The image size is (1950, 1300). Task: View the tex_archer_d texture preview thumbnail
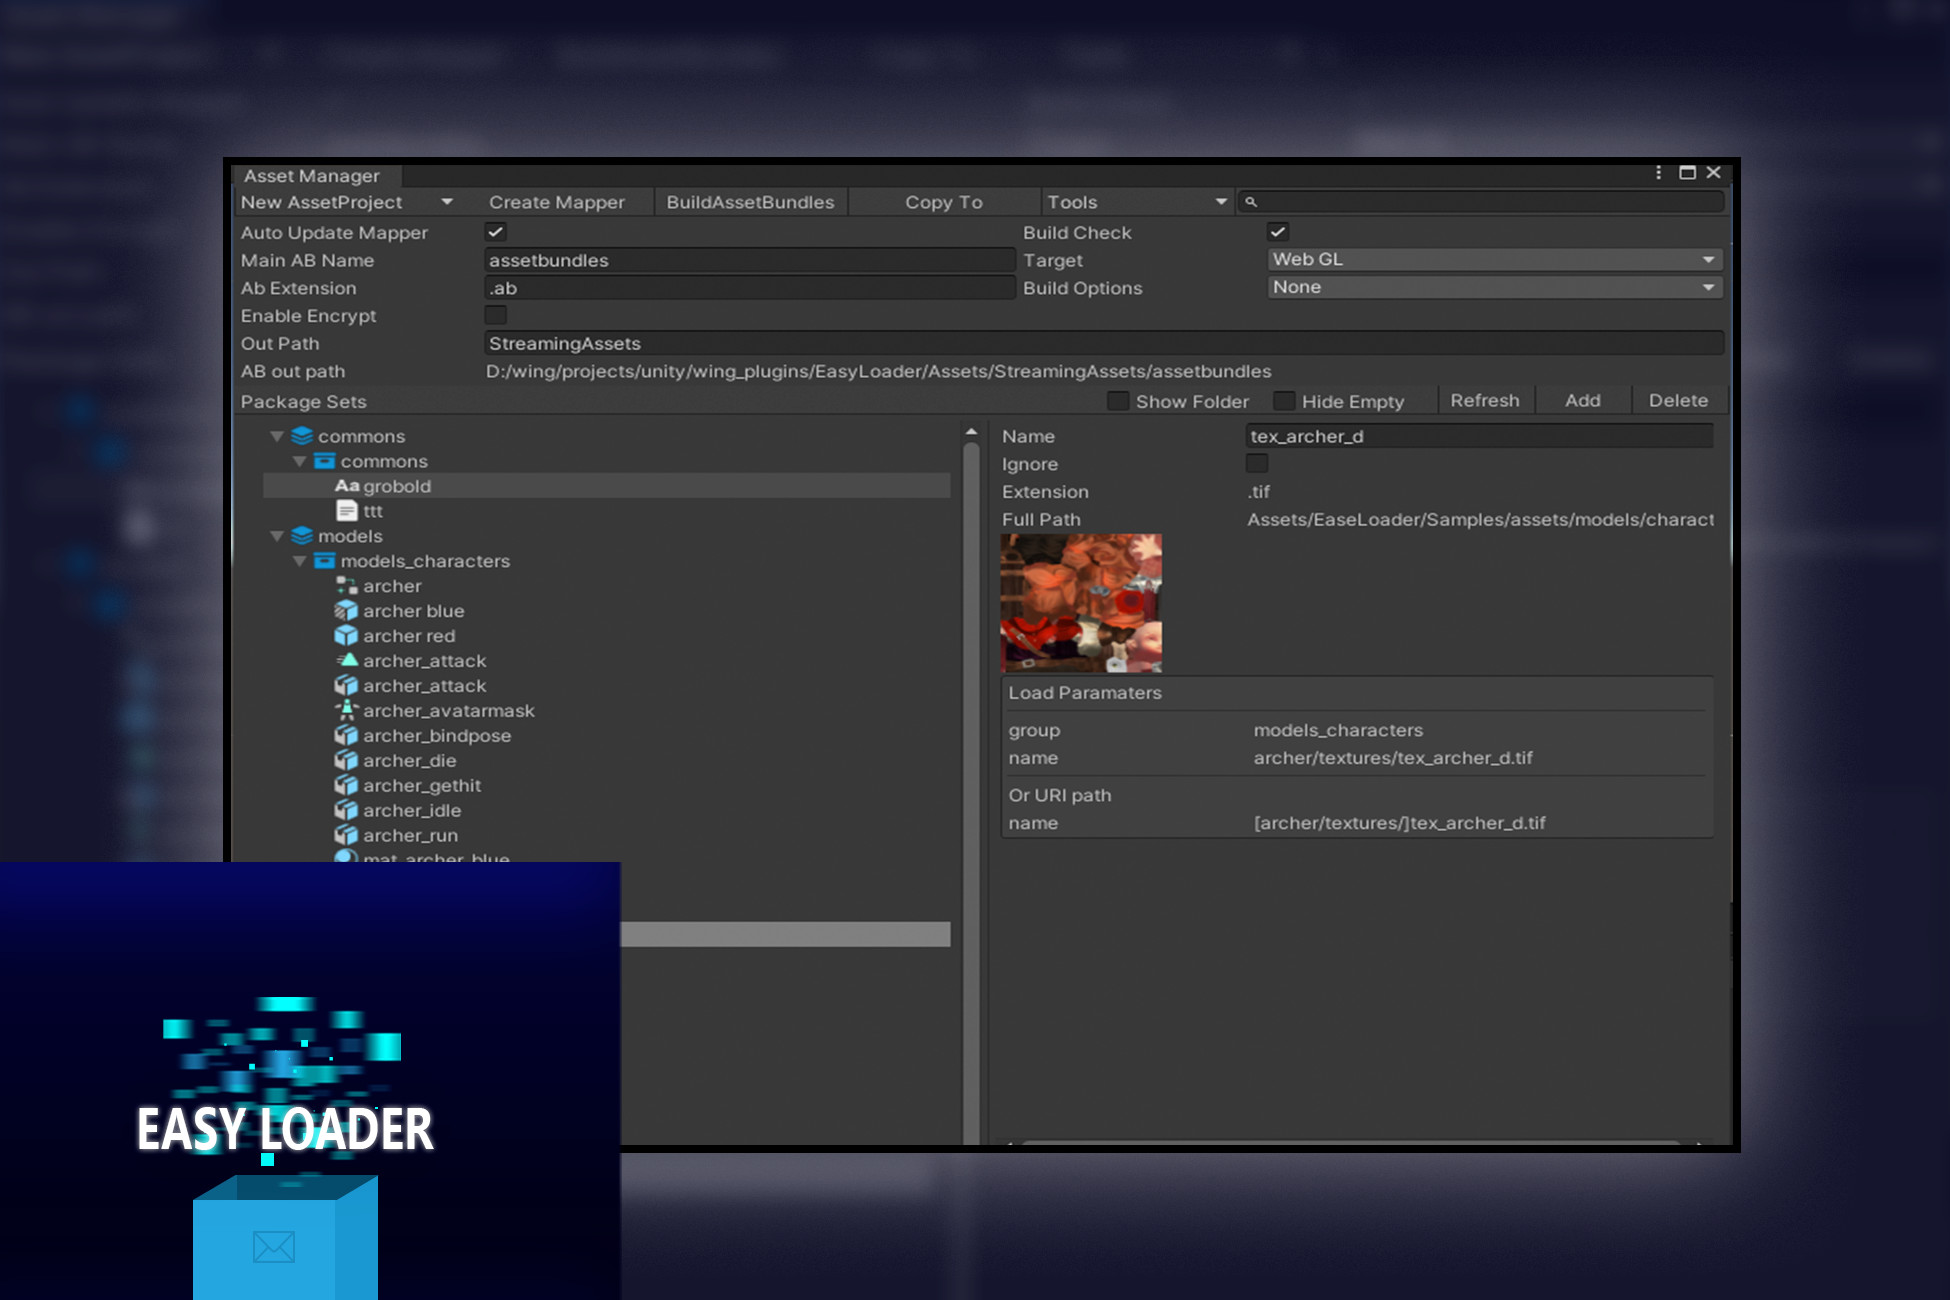point(1081,602)
